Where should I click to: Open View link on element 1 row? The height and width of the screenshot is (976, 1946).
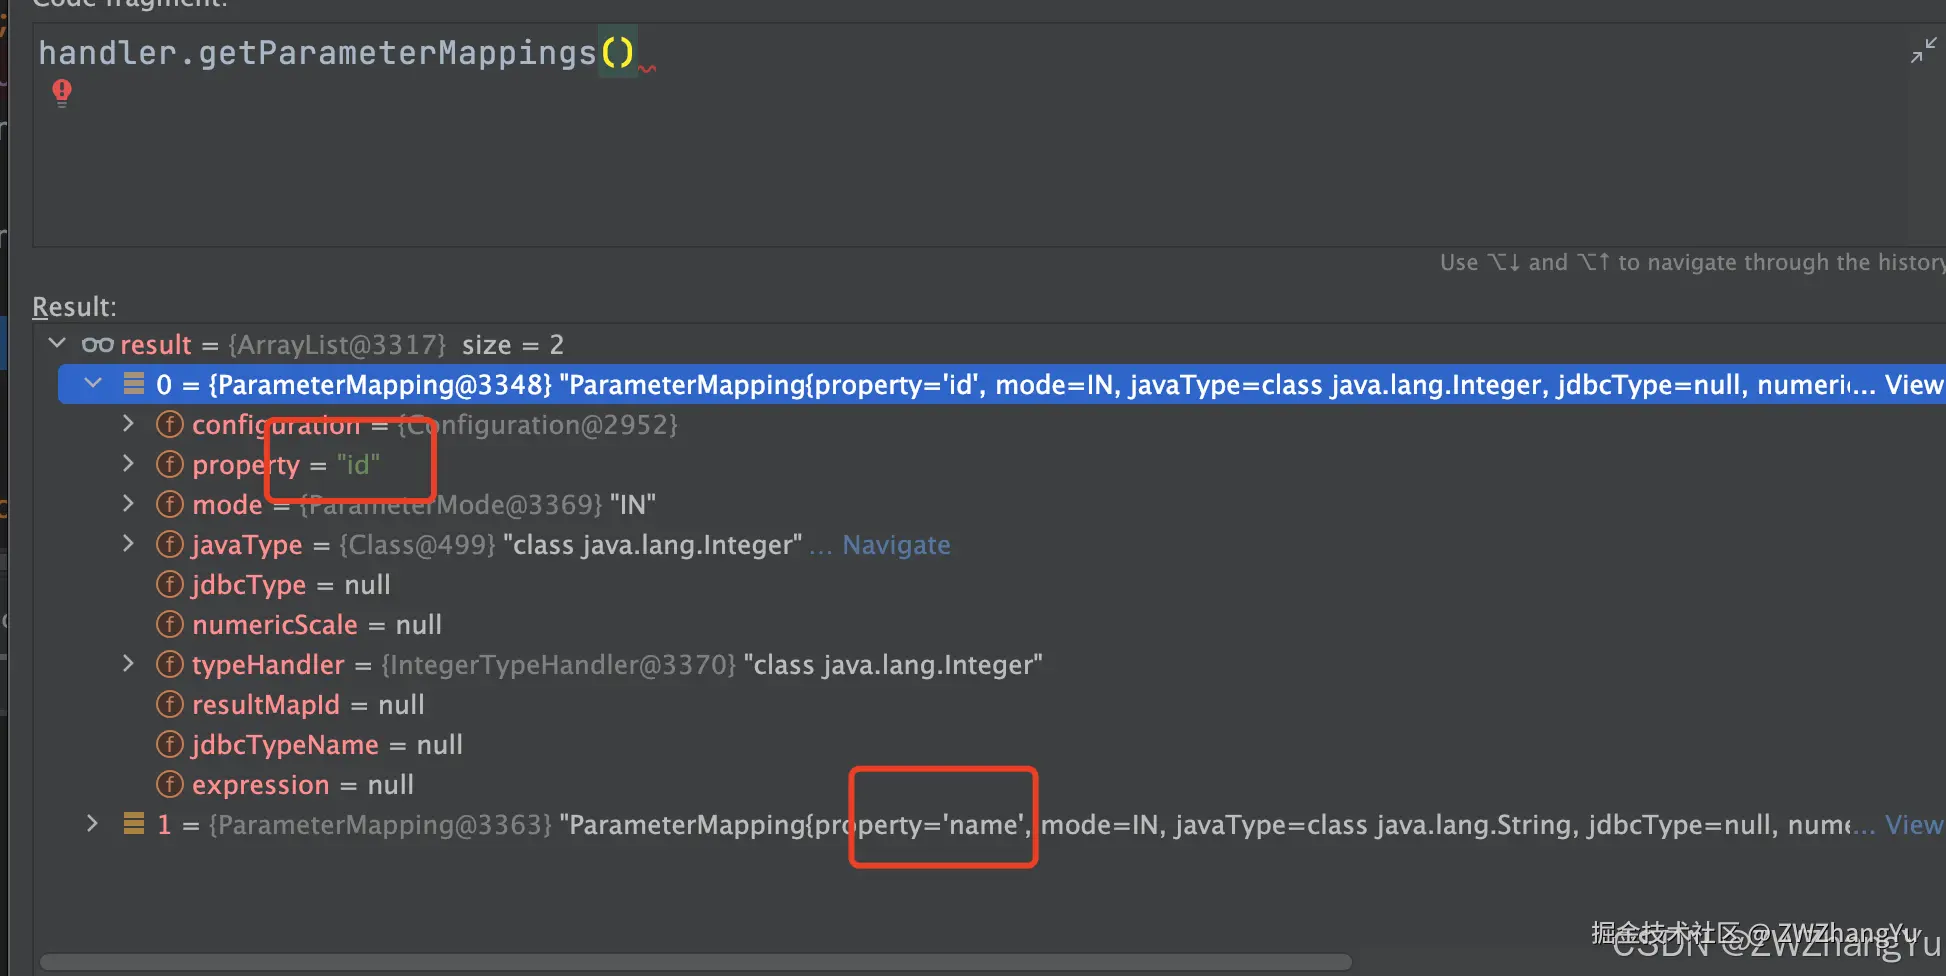[x=1914, y=825]
